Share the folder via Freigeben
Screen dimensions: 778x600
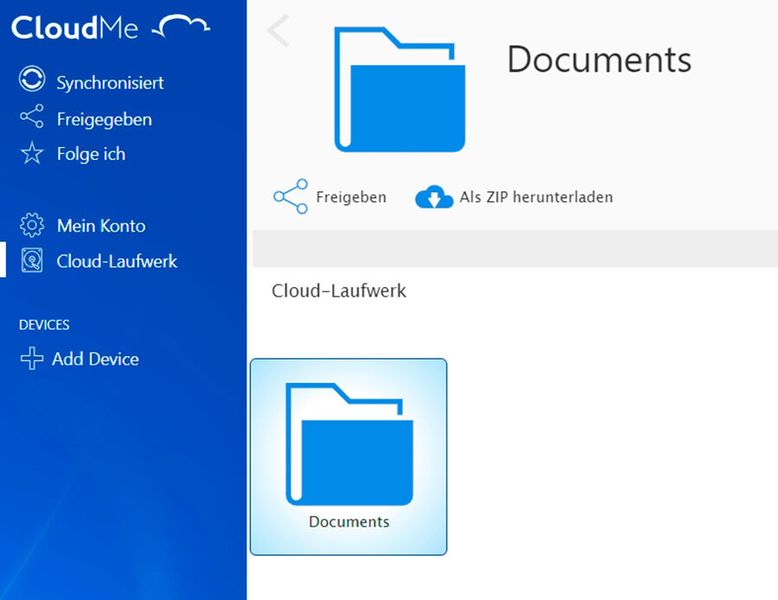[351, 197]
